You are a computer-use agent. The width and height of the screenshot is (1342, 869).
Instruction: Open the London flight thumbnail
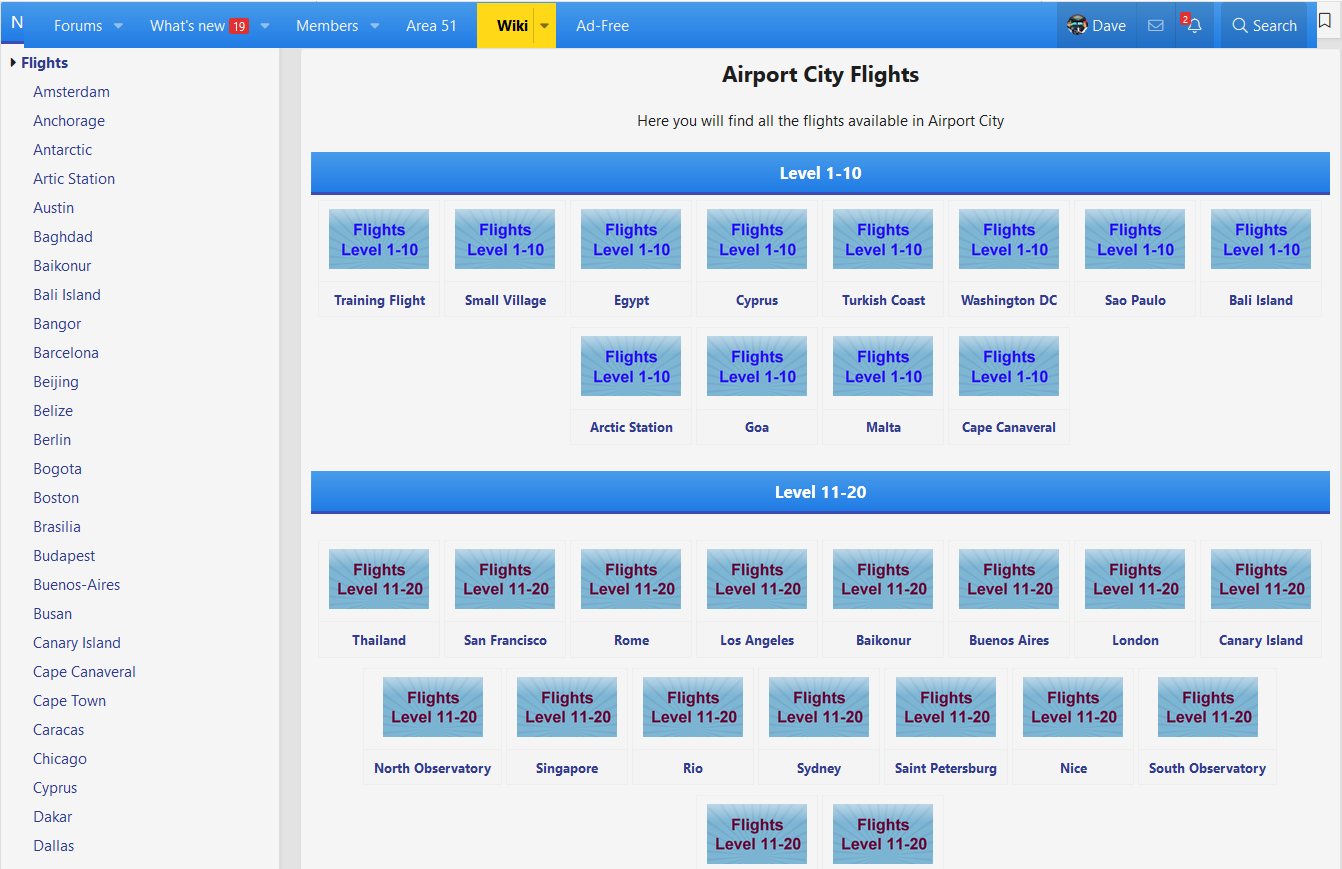click(x=1135, y=579)
